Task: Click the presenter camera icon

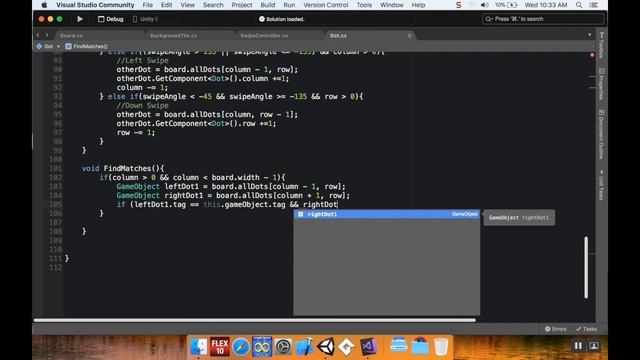Action: tap(593, 346)
